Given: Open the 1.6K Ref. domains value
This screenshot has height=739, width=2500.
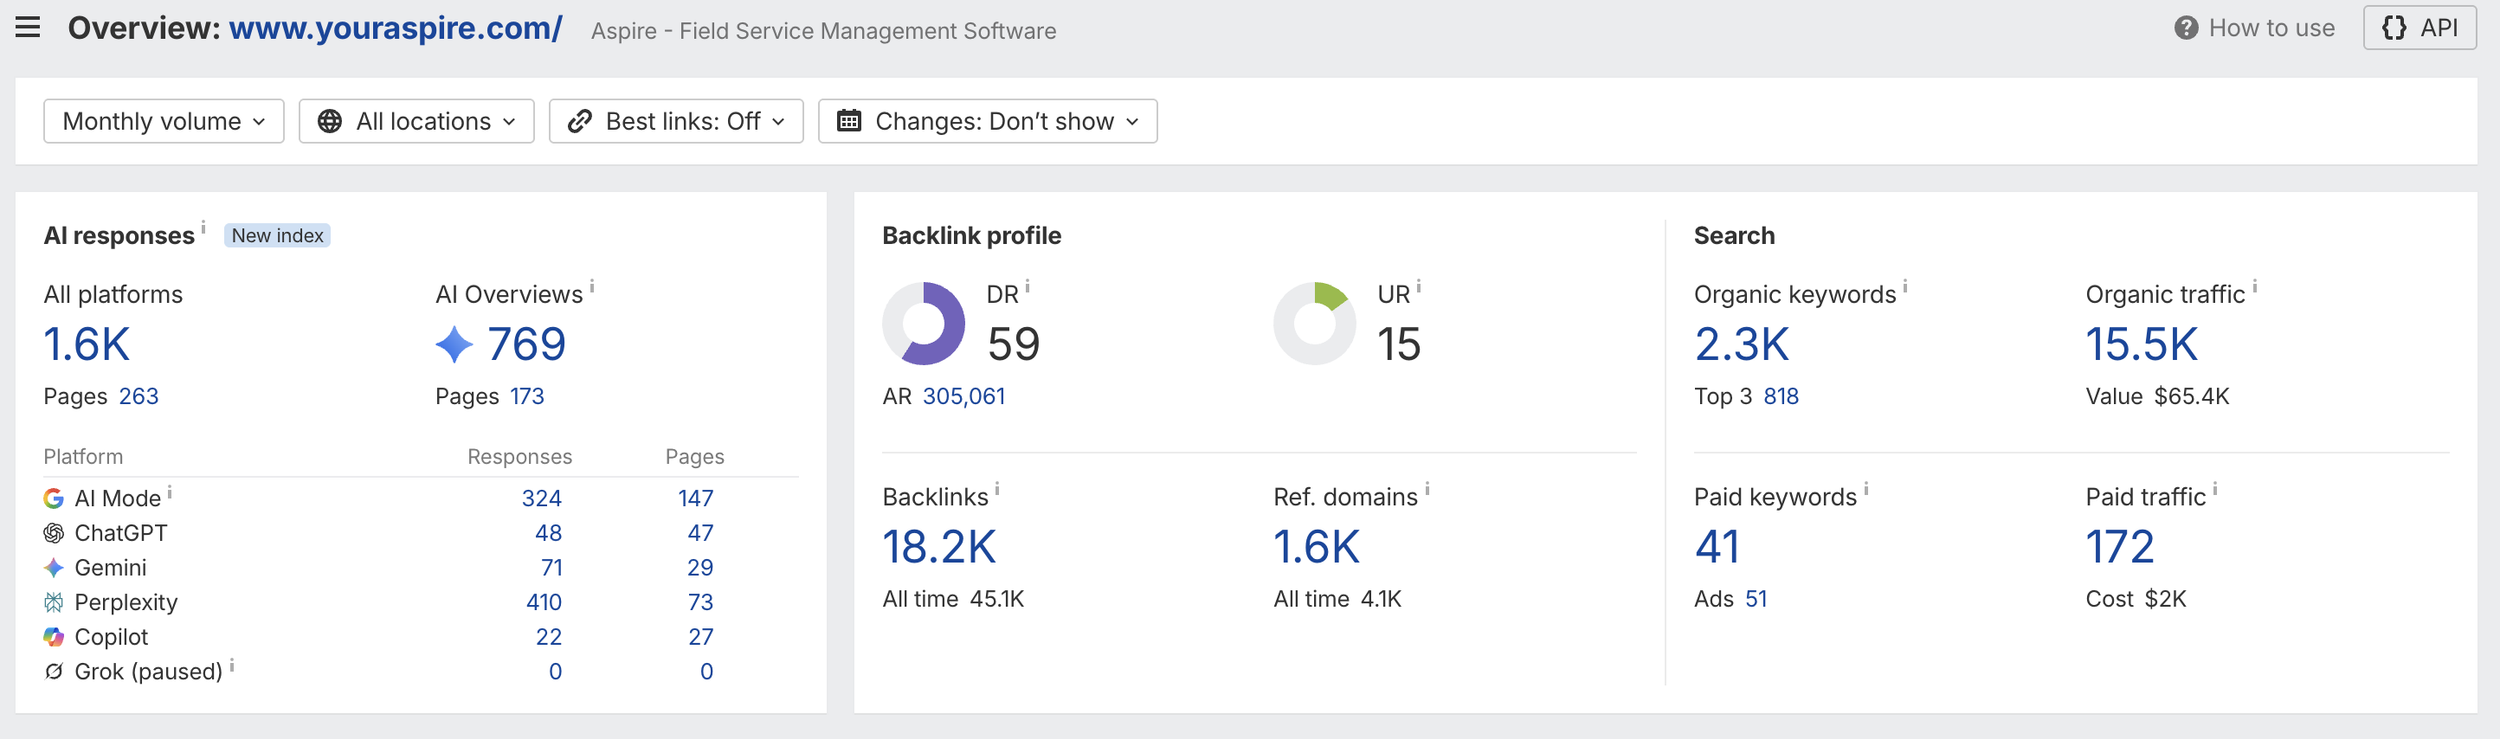Looking at the screenshot, I should (1316, 547).
